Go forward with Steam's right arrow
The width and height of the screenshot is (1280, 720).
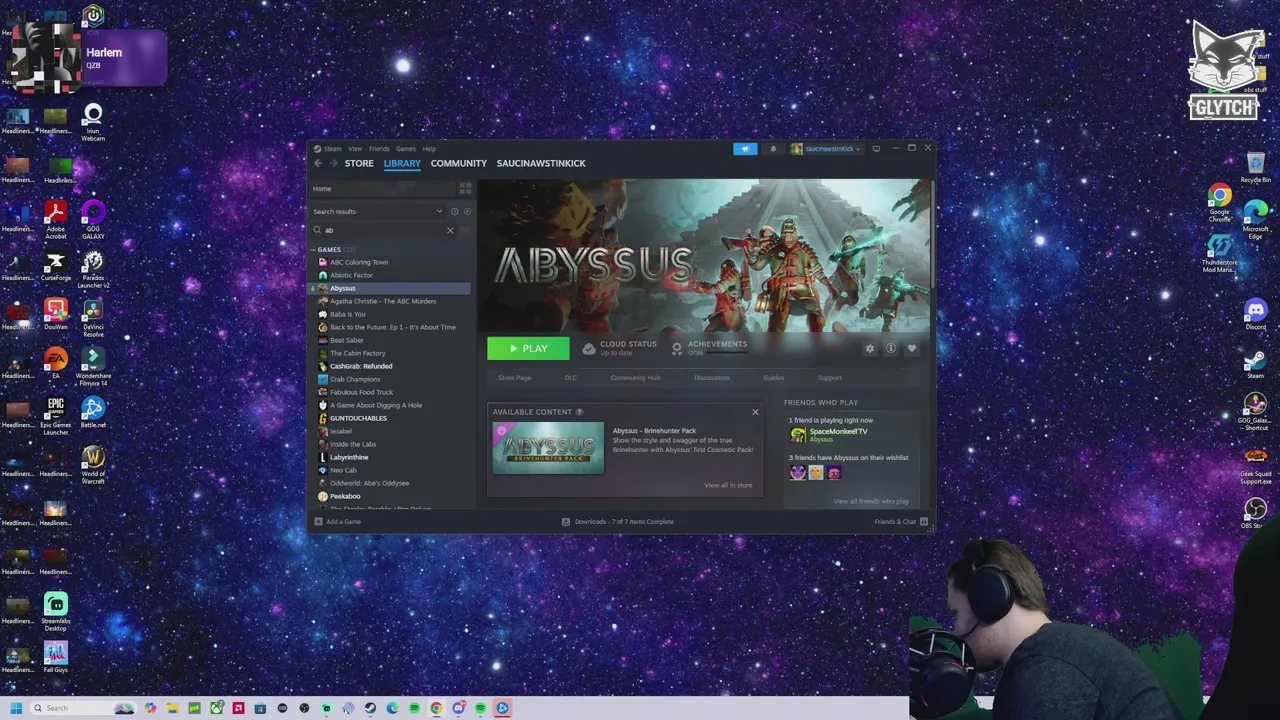click(333, 163)
